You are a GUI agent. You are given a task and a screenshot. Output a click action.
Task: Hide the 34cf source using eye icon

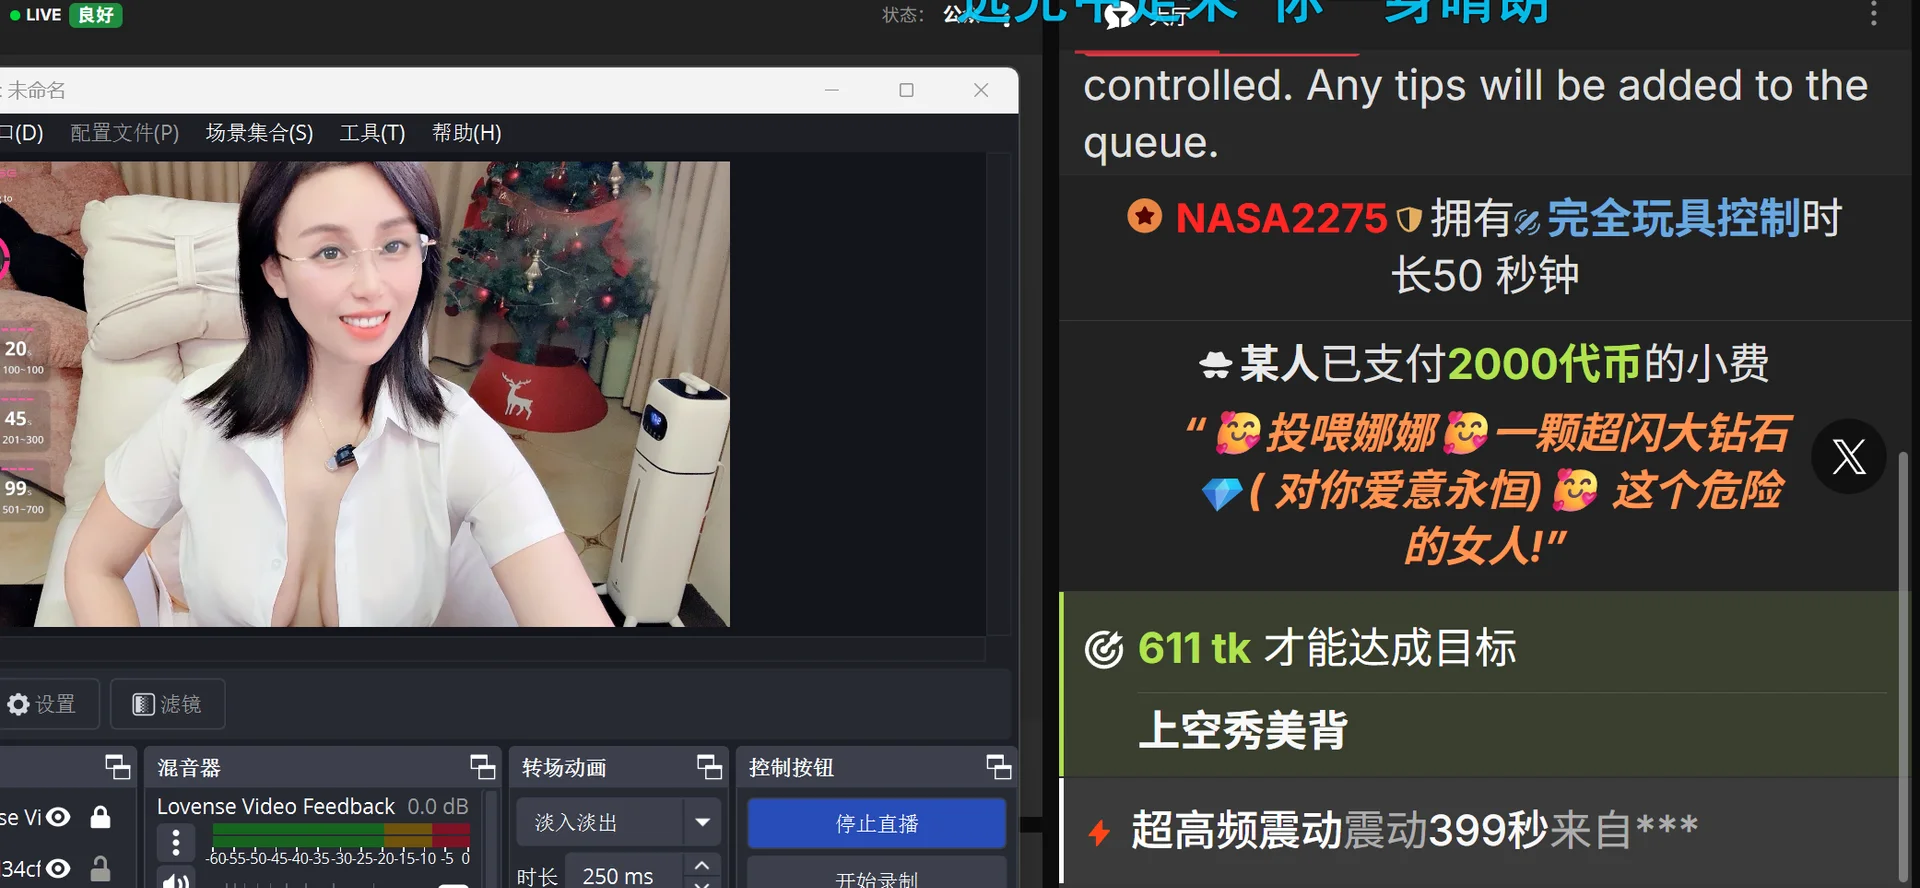point(59,868)
